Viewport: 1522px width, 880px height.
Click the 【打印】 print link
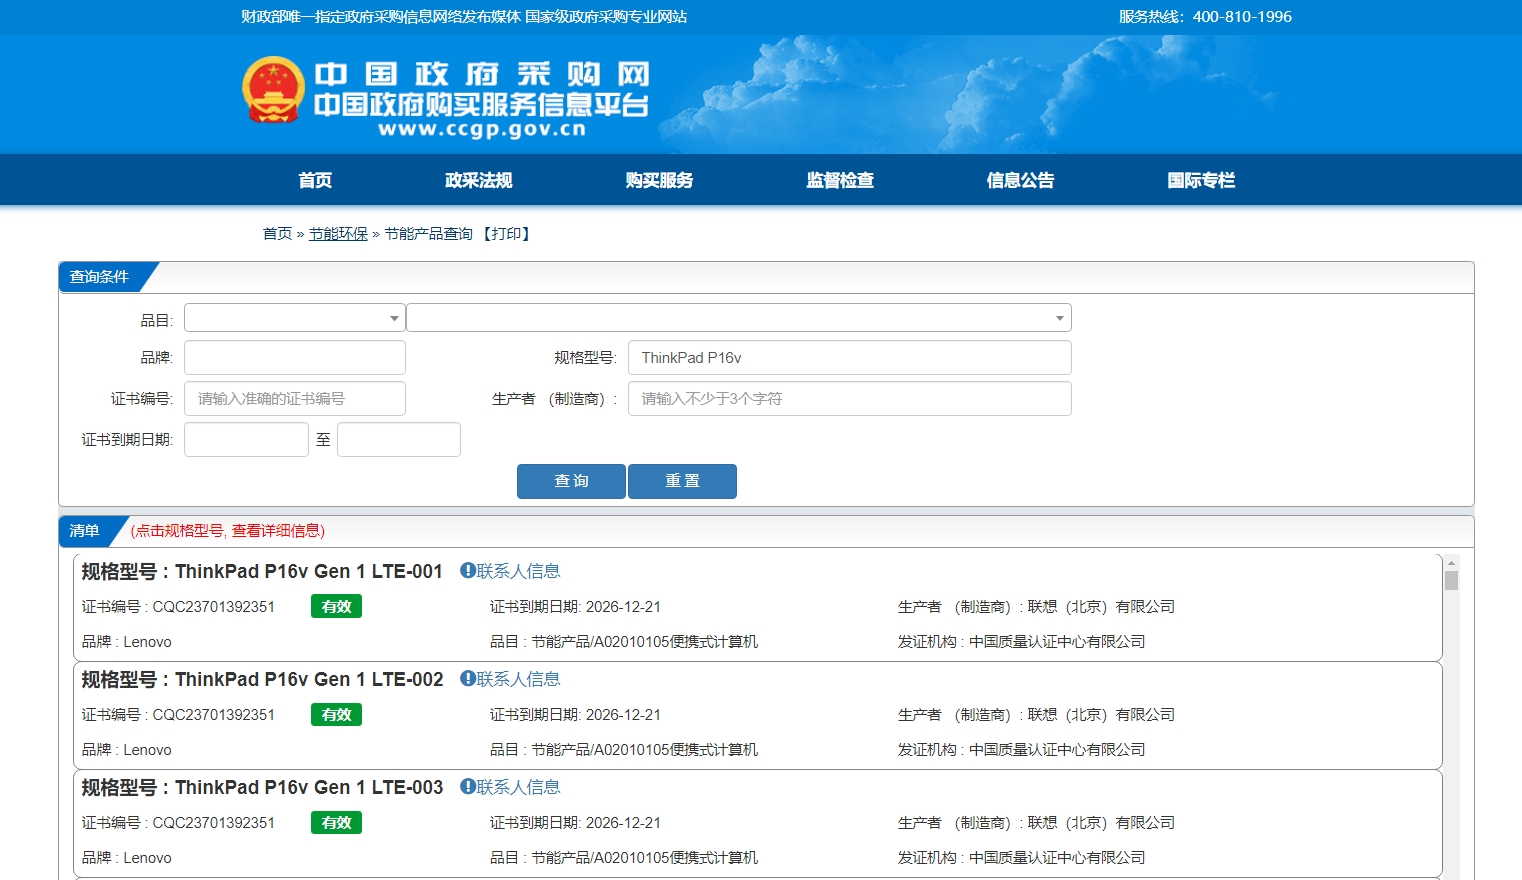[x=506, y=233]
